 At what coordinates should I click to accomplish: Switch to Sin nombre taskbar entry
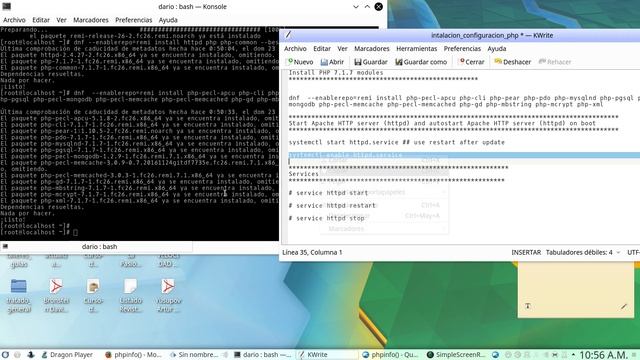[194, 355]
